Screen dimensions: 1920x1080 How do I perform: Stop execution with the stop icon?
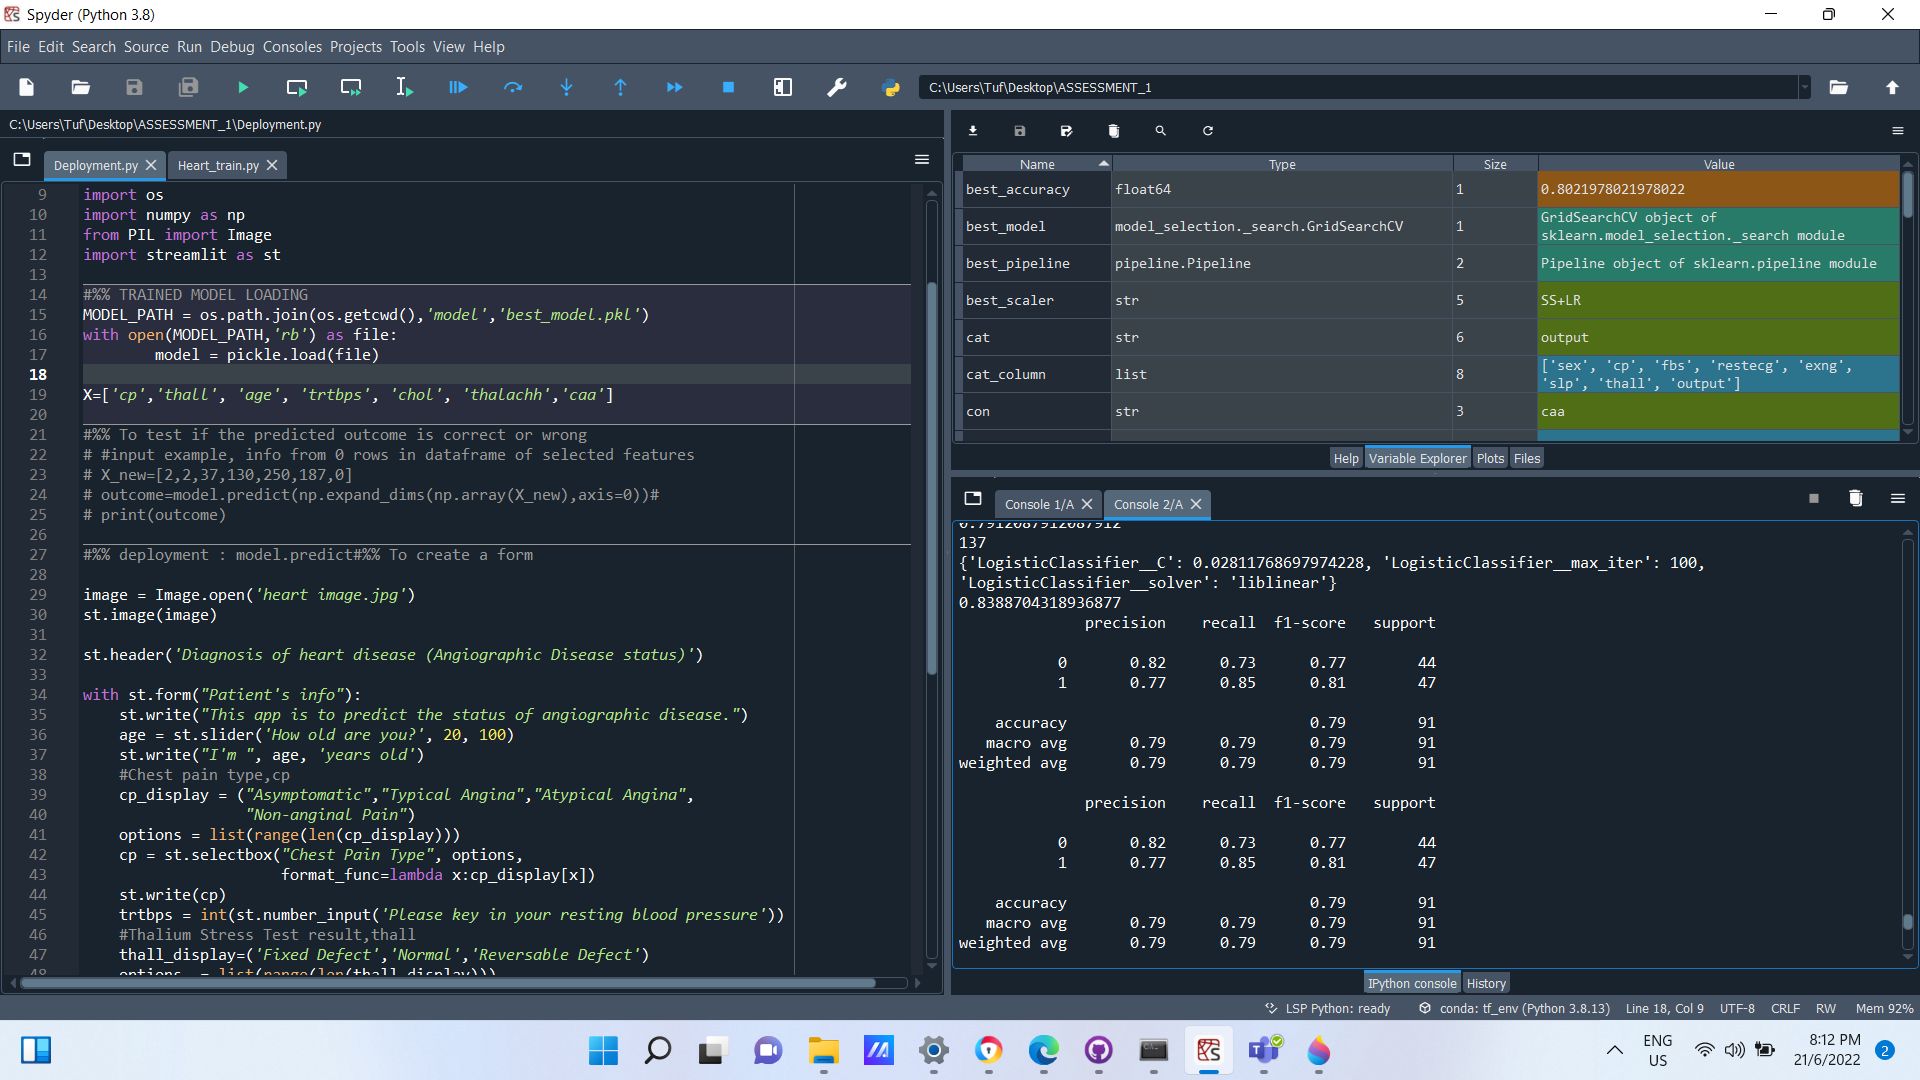coord(728,87)
